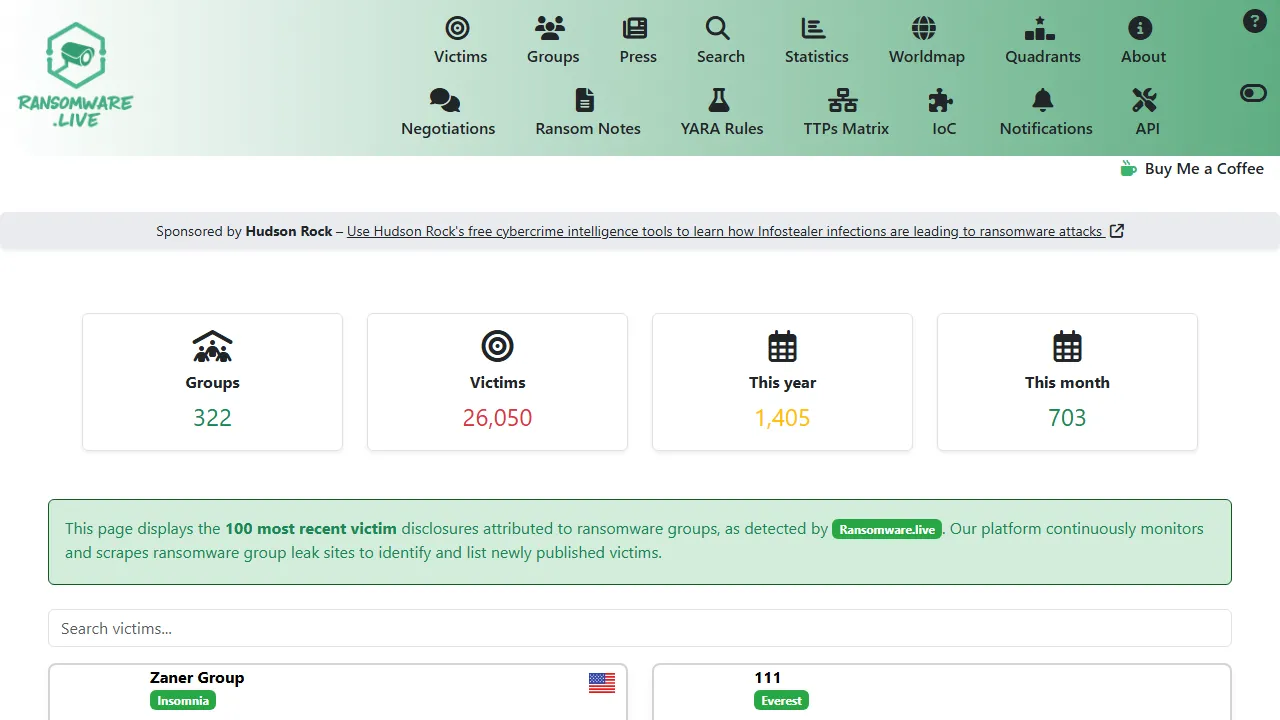
Task: View Statistics via the bar chart icon
Action: click(x=816, y=29)
